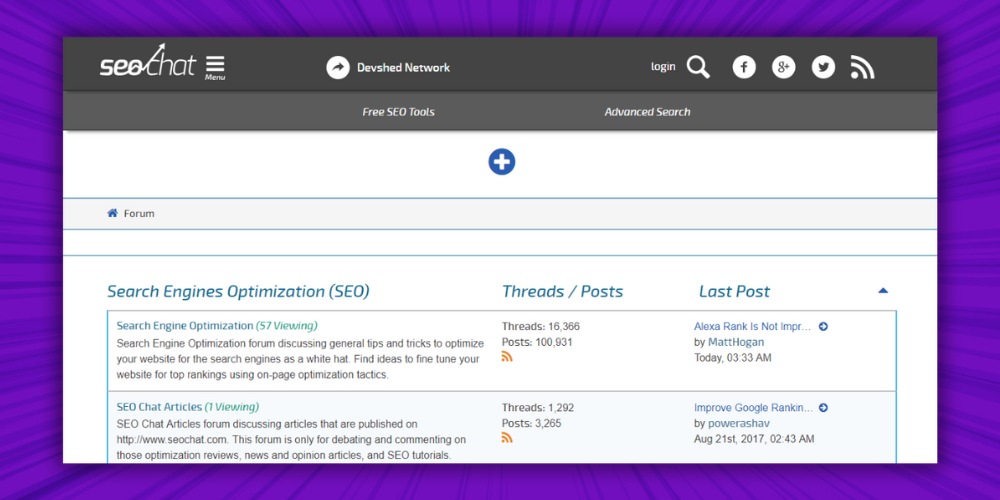Screen dimensions: 1000x500
Task: Open the hamburger Menu icon
Action: [215, 66]
